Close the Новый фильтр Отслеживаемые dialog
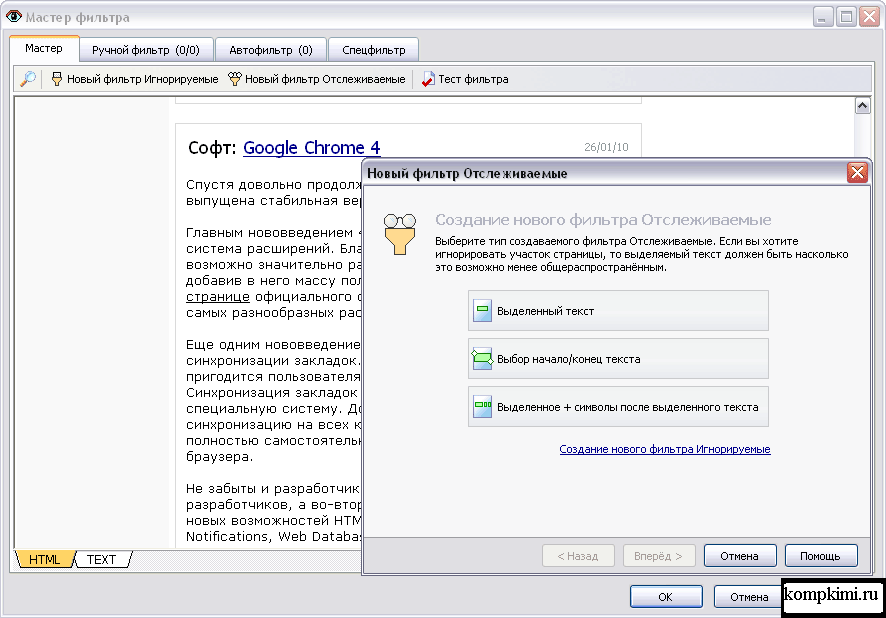The height and width of the screenshot is (618, 886). click(857, 173)
